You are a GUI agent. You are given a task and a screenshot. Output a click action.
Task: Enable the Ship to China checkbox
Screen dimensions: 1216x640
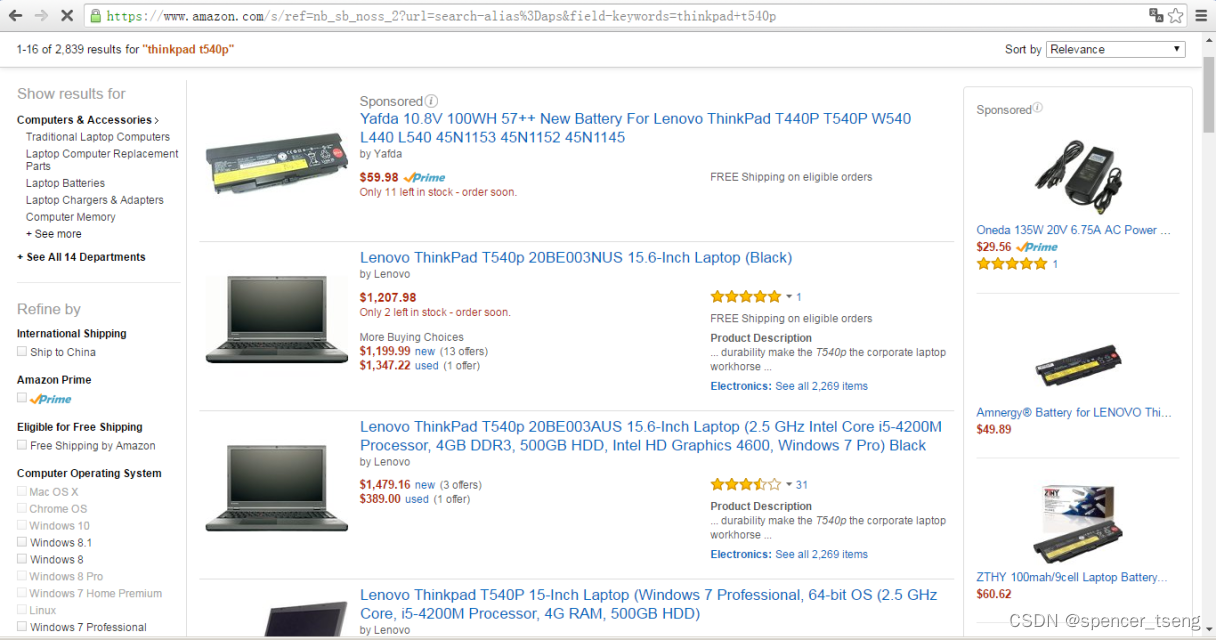point(22,351)
